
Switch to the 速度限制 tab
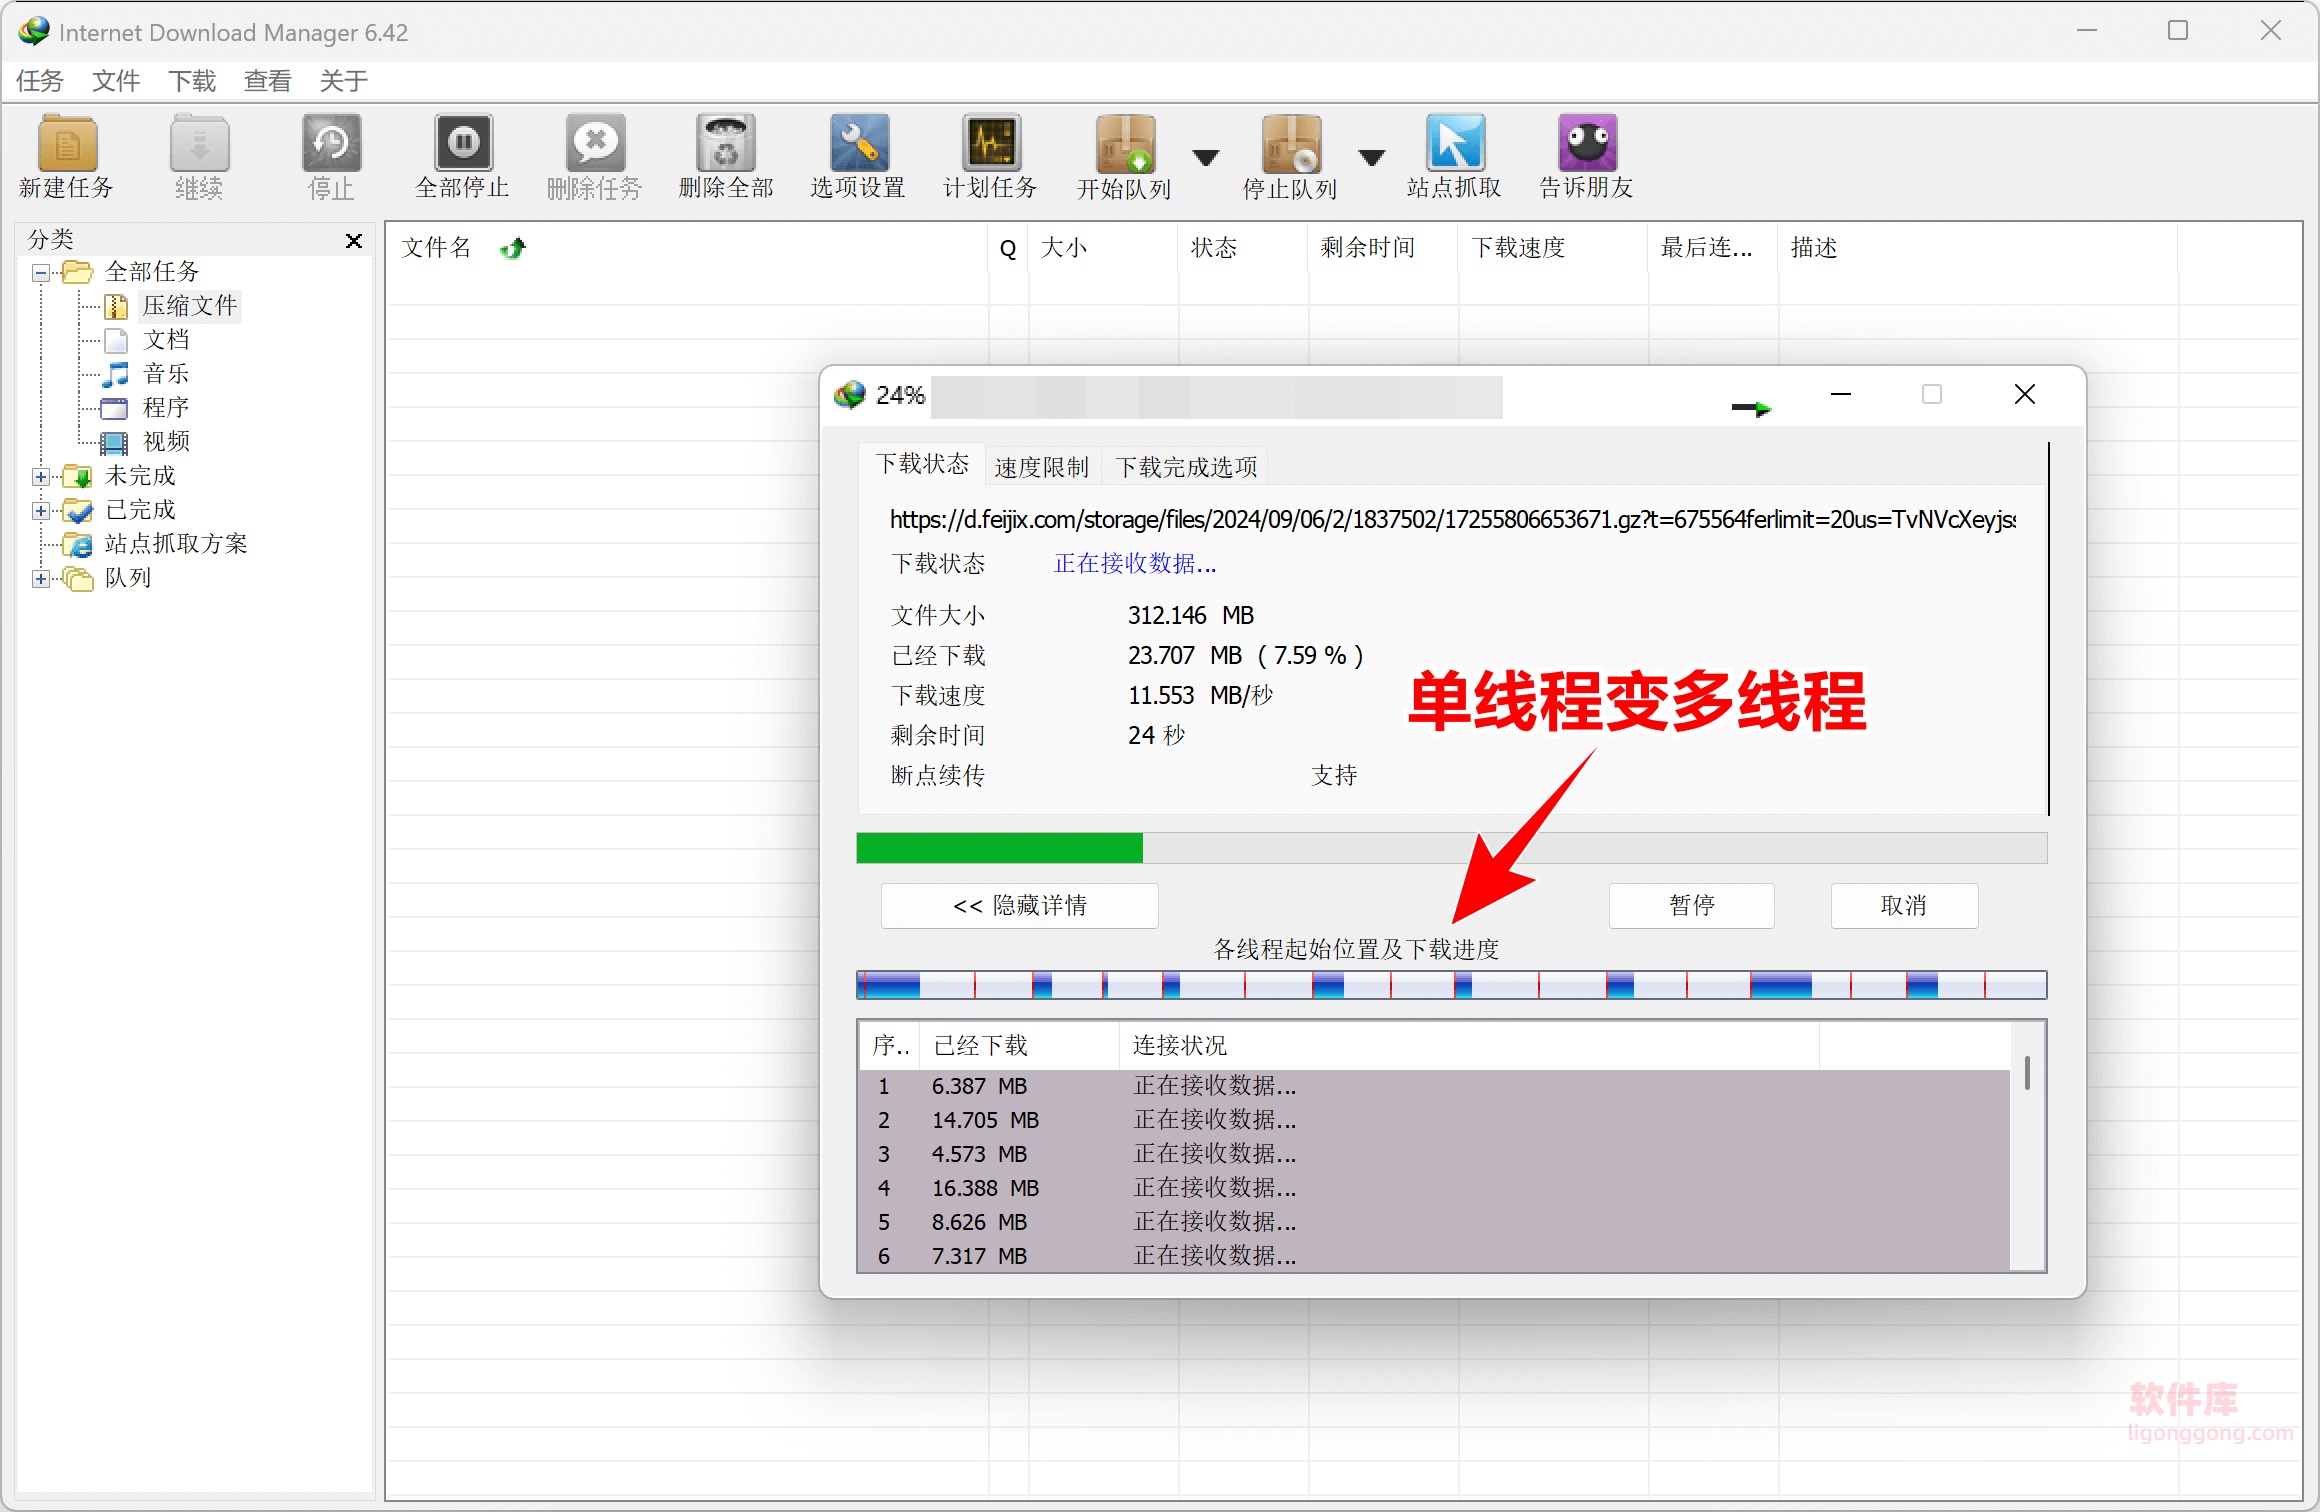pos(1041,465)
